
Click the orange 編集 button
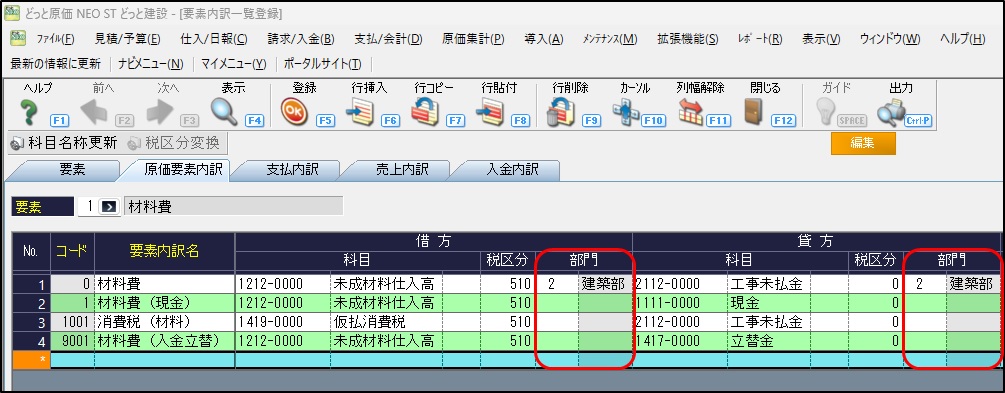pos(863,144)
